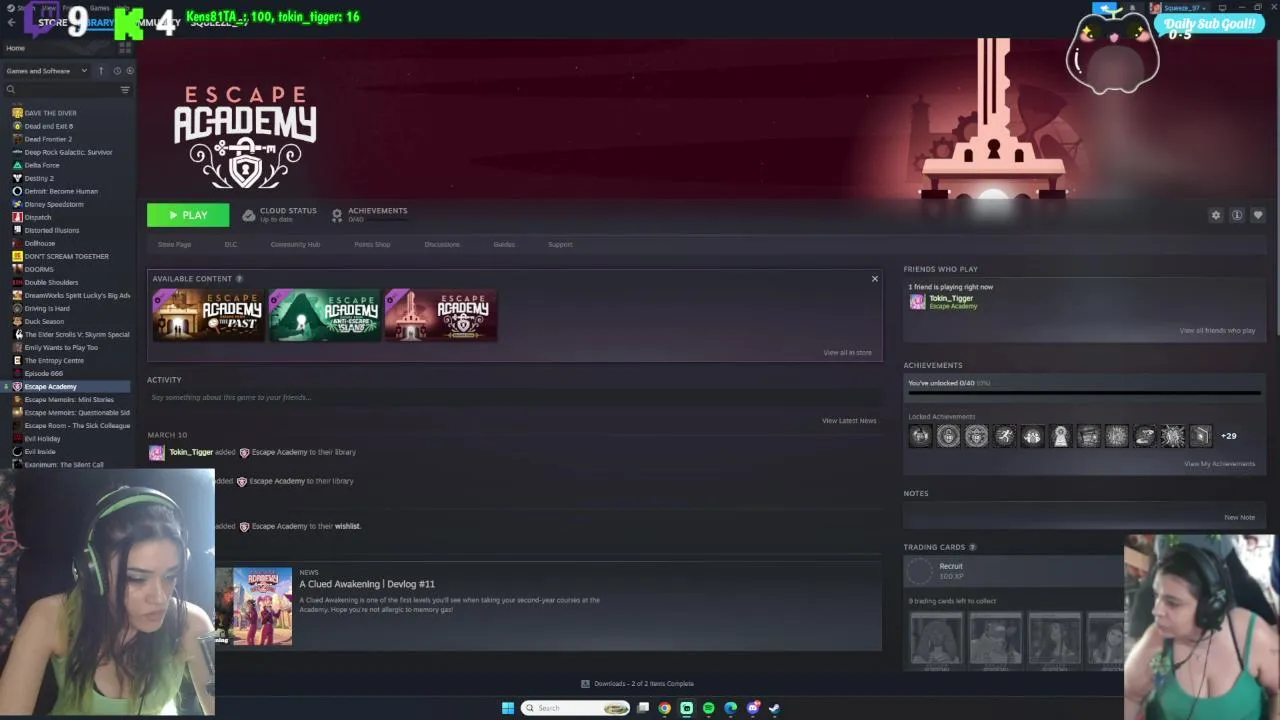Click Tokin_Tigger avatar in Friends Who Play
Viewport: 1280px width, 720px height.
(x=917, y=302)
